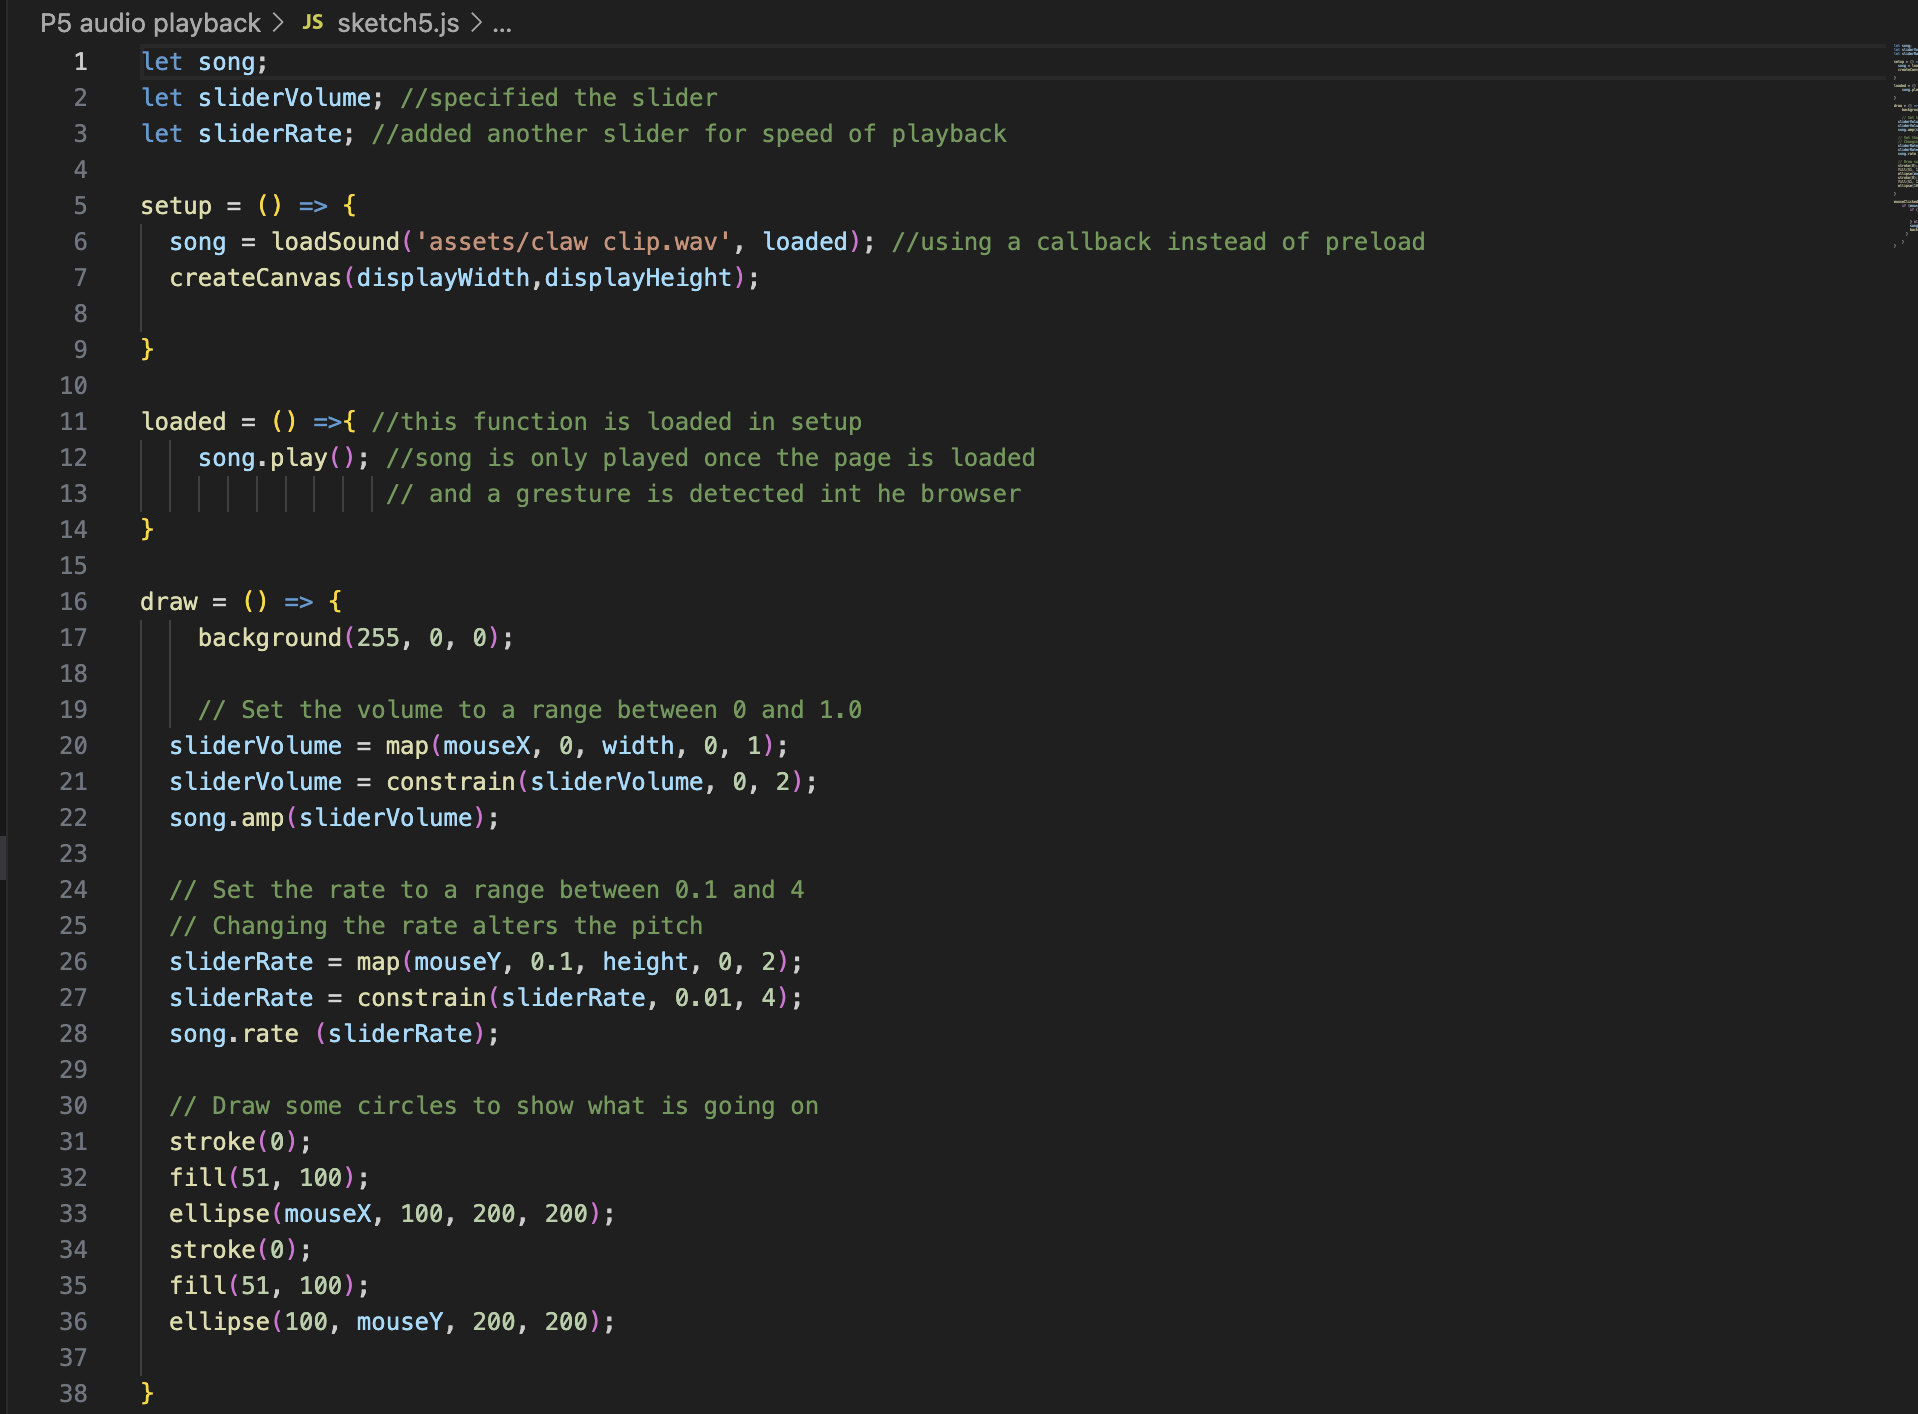Open the "P5 audio playback" breadcrumb
The height and width of the screenshot is (1414, 1918).
[149, 23]
